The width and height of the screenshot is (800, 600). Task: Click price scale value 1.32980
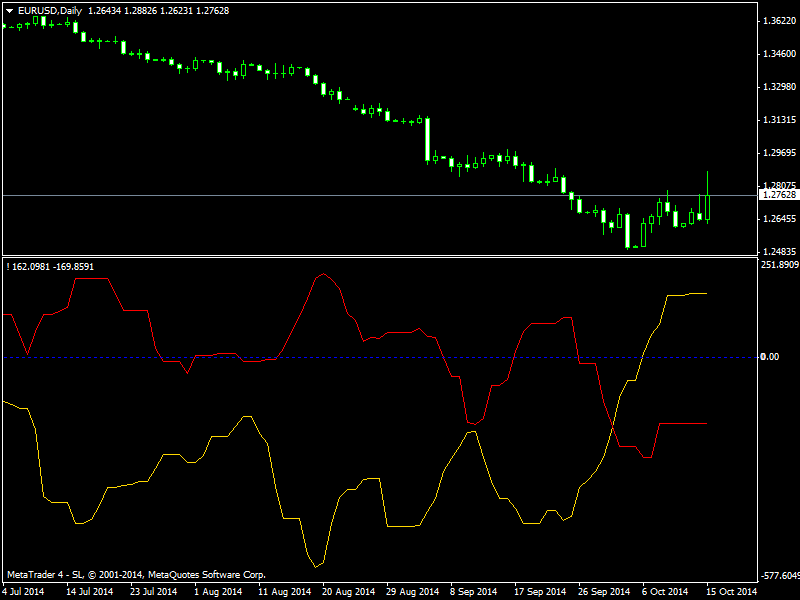pyautogui.click(x=779, y=87)
